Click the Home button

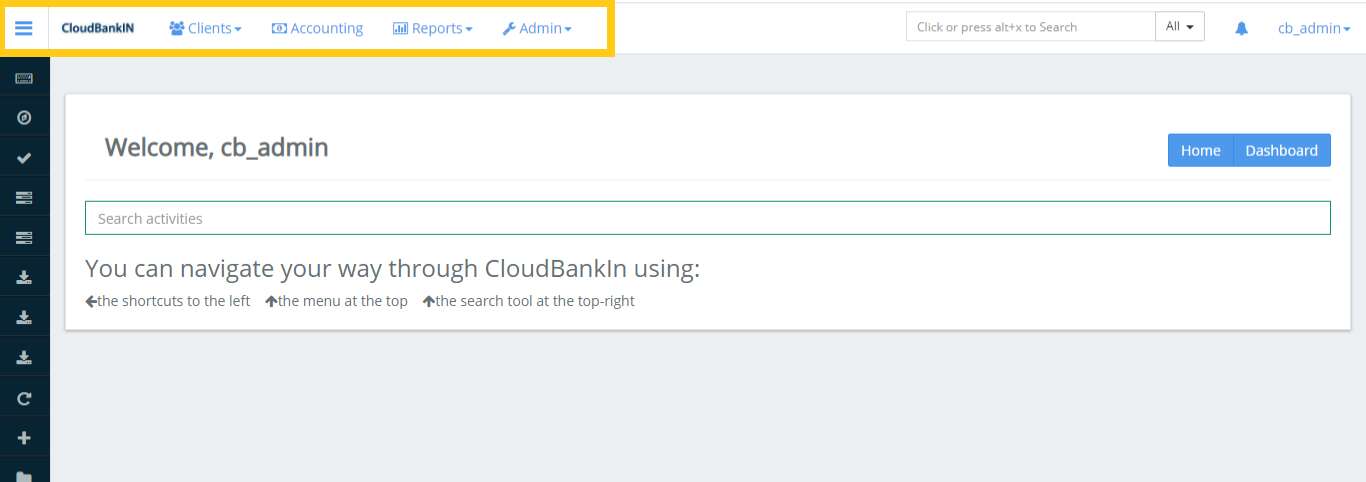[x=1200, y=150]
